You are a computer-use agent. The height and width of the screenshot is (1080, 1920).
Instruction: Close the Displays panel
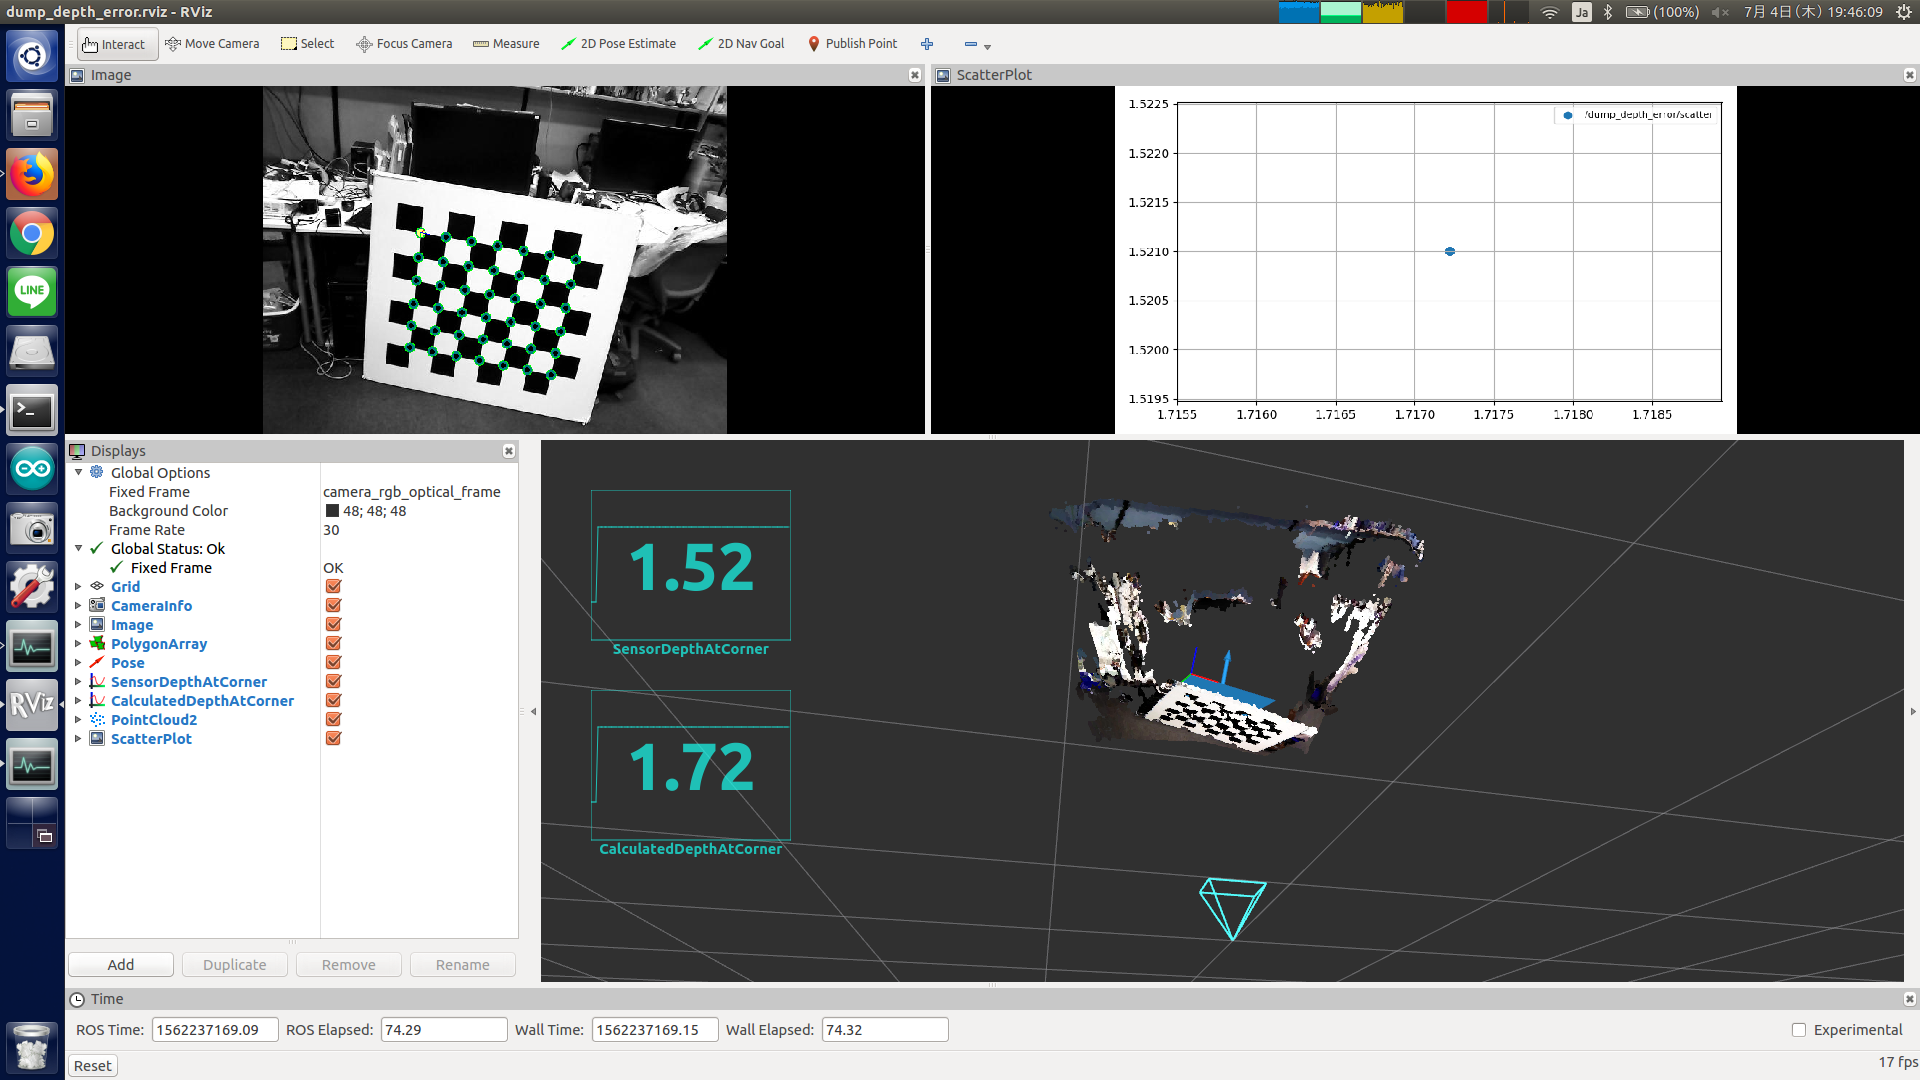[x=508, y=451]
